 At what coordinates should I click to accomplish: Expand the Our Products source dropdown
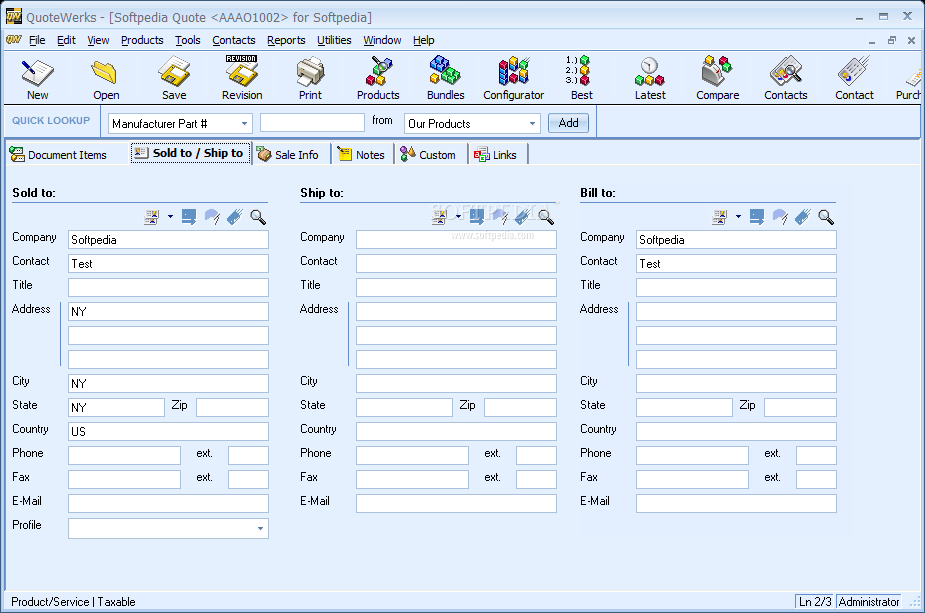point(532,124)
